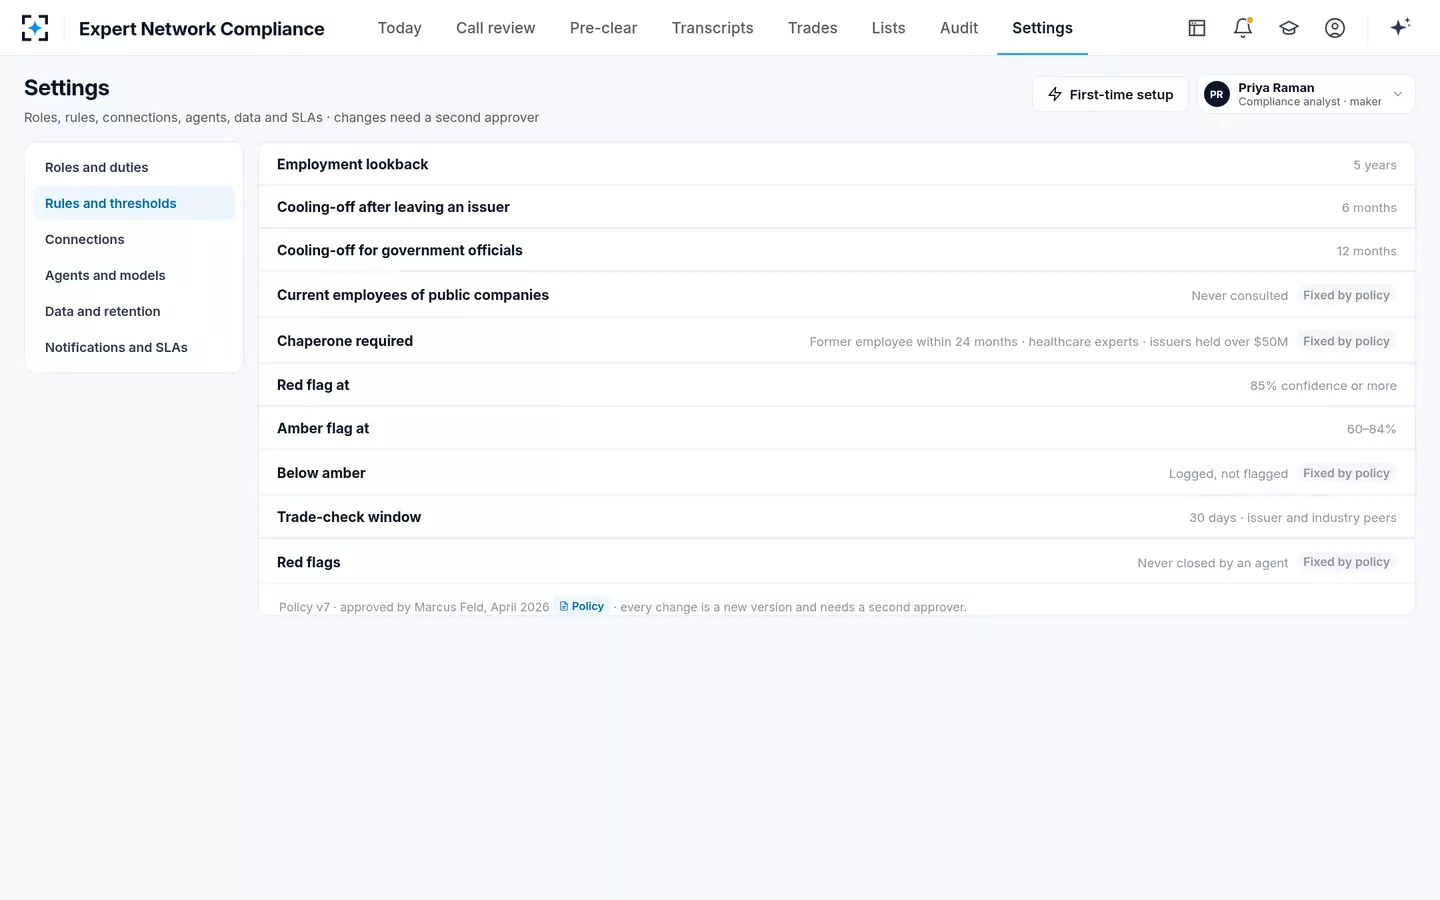
Task: Click 'Never closed by an agent' value
Action: pos(1212,563)
